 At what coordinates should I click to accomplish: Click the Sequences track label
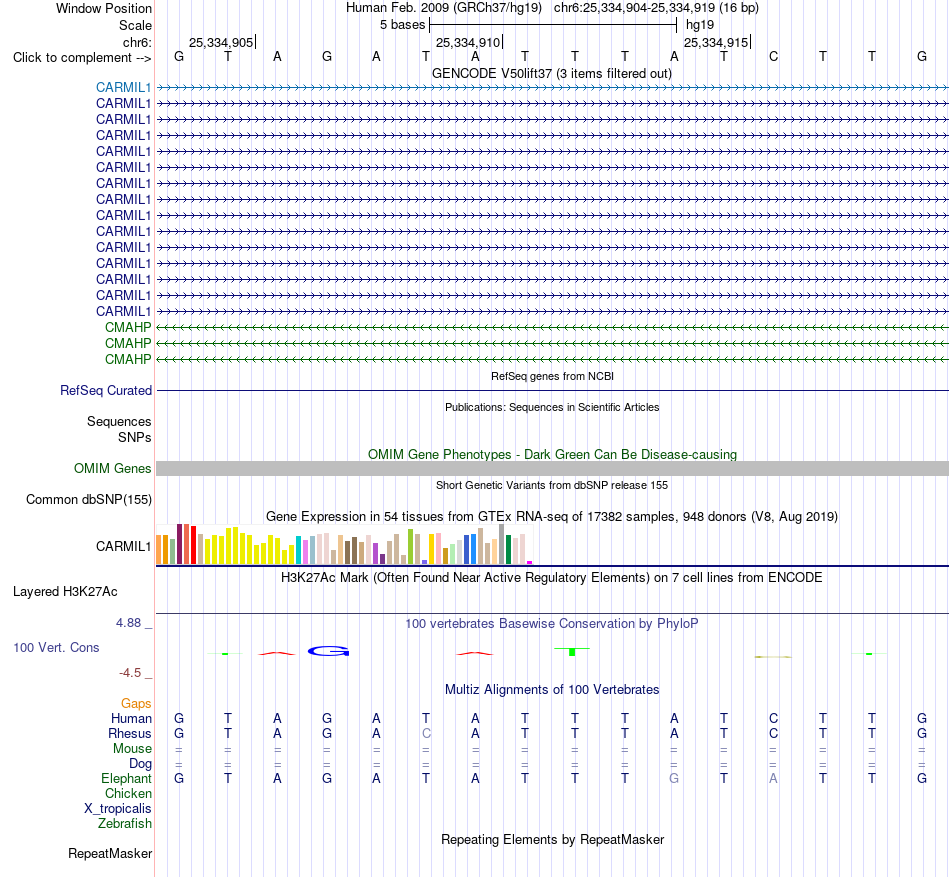(119, 422)
